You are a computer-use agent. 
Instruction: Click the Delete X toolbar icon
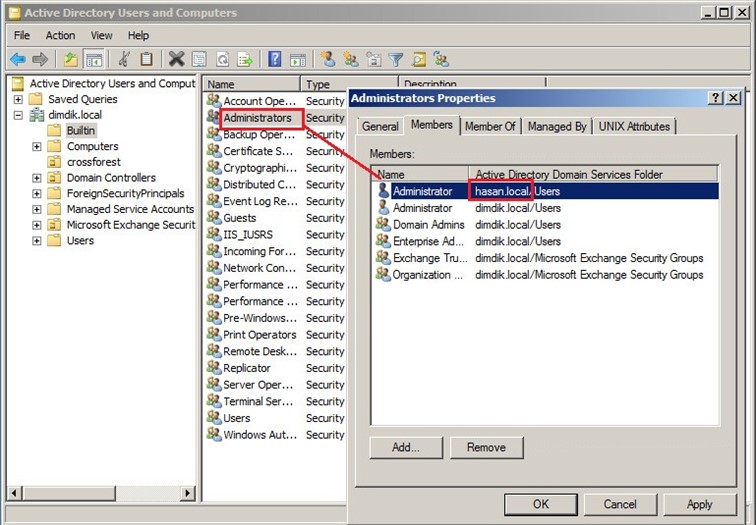point(176,59)
